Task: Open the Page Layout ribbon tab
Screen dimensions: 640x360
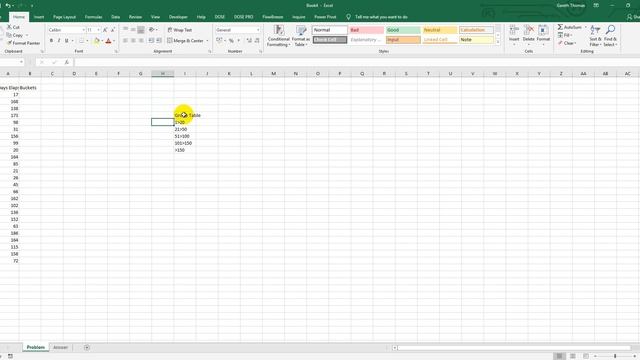Action: tap(64, 17)
